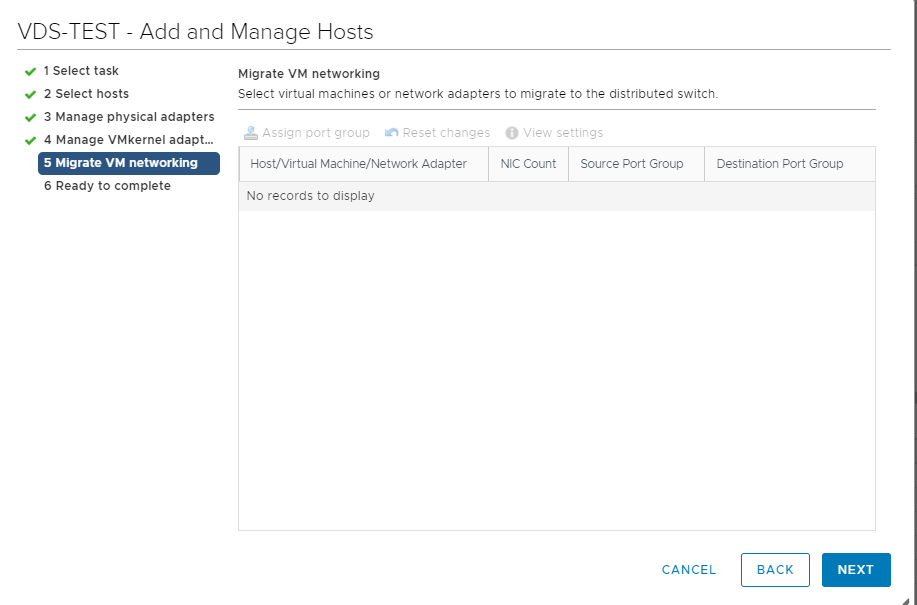The image size is (917, 605).
Task: Click View settings label
Action: tap(563, 133)
